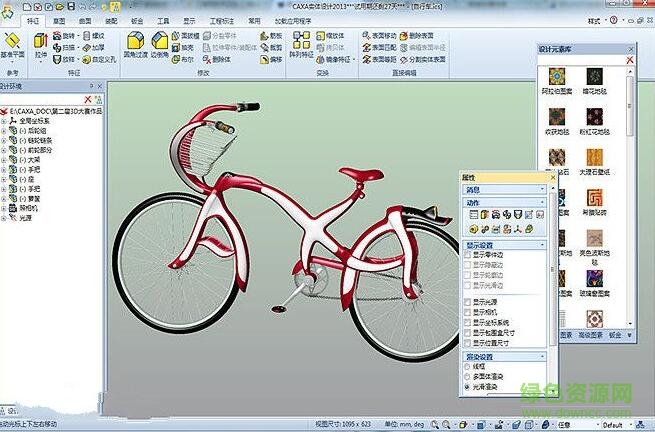Expand the 后轮组 tree node
The image size is (655, 432).
click(x=5, y=130)
